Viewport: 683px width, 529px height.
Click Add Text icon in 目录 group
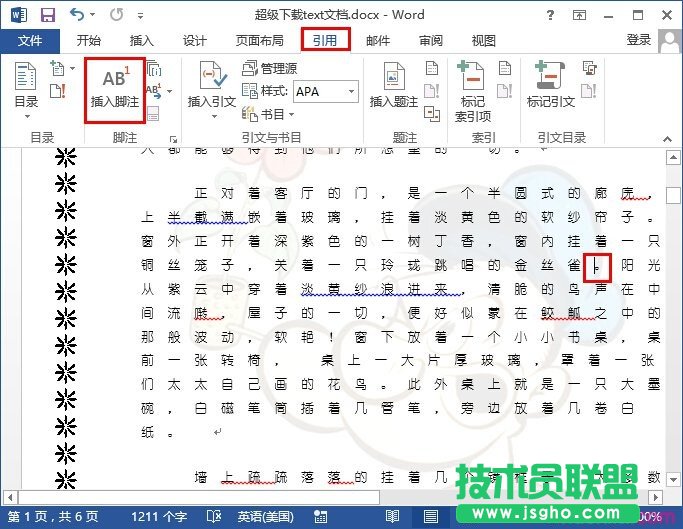point(58,68)
